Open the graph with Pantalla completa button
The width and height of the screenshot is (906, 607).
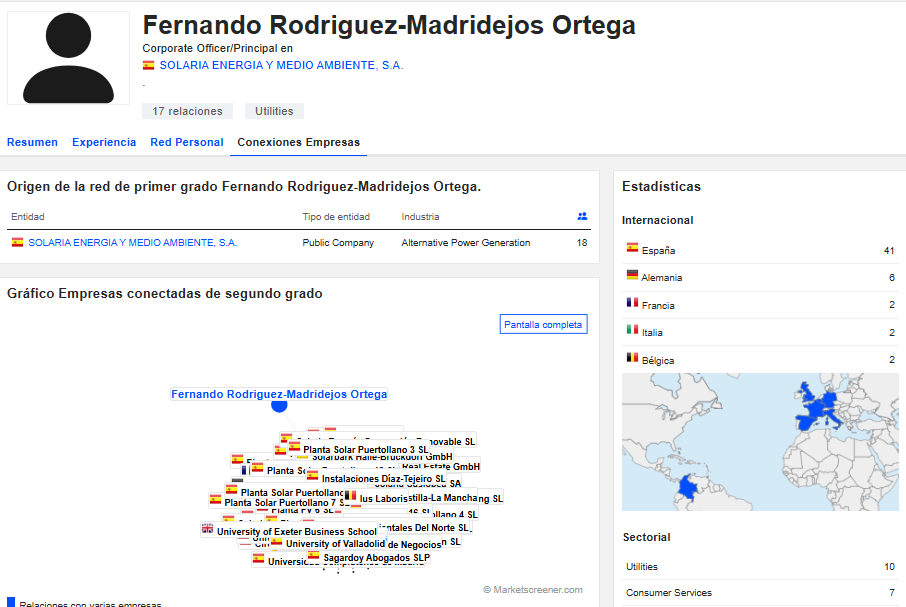(x=543, y=324)
